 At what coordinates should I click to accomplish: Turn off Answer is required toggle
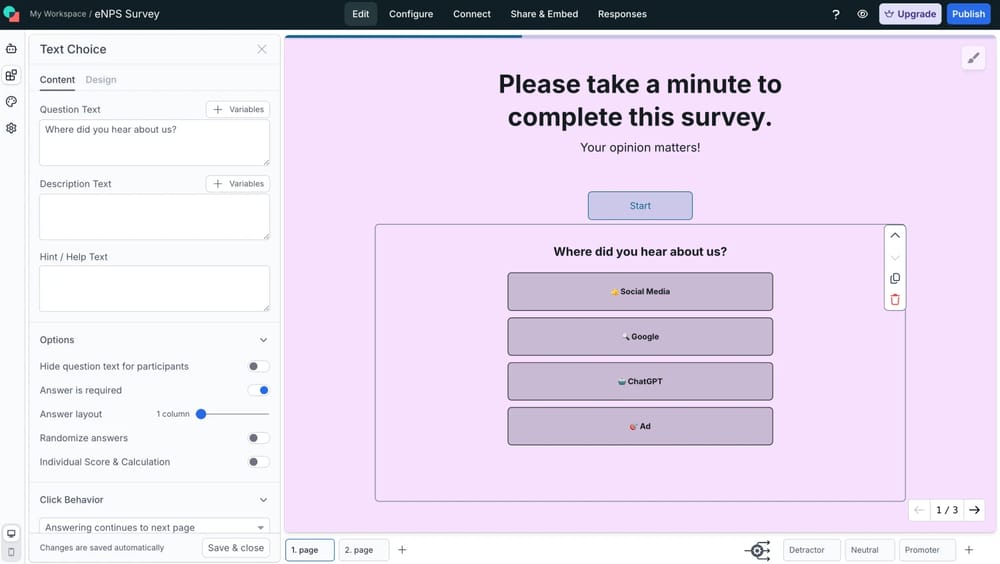tap(258, 391)
